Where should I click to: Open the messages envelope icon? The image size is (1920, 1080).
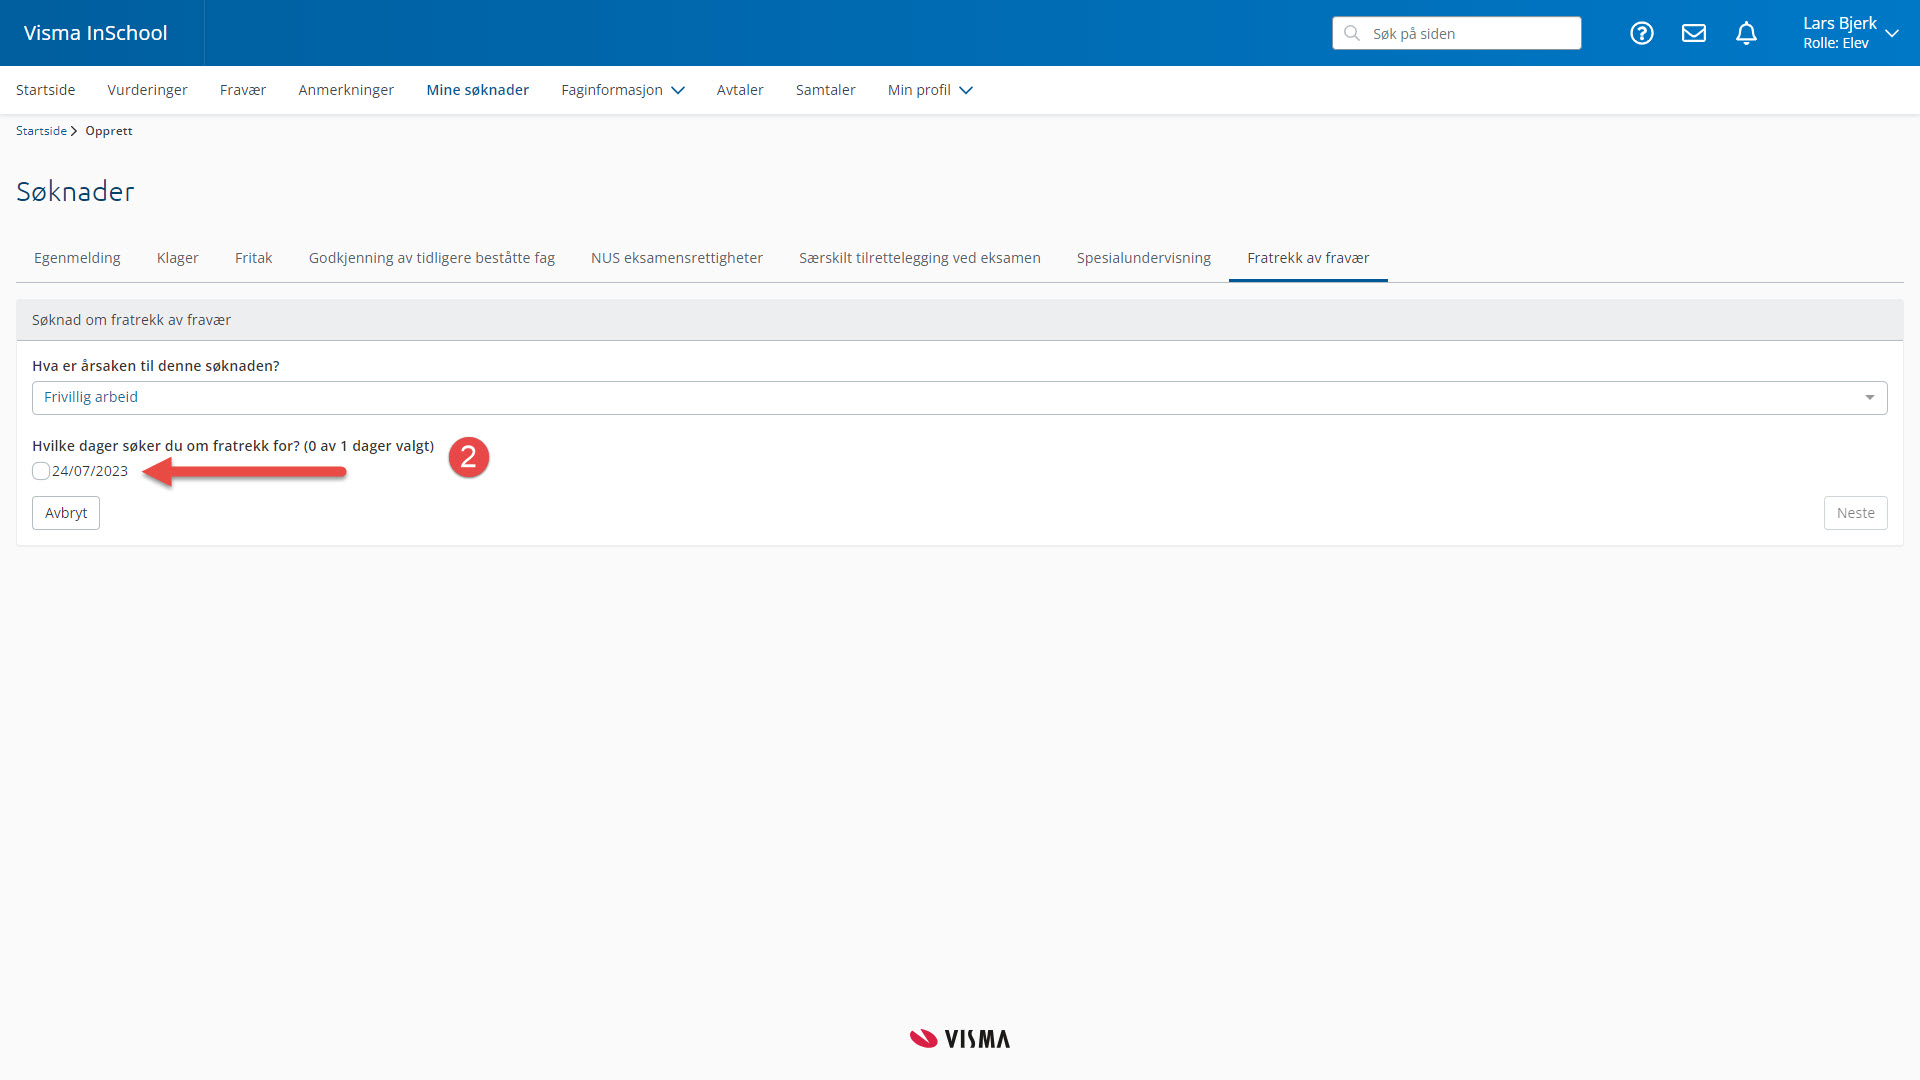[x=1693, y=33]
